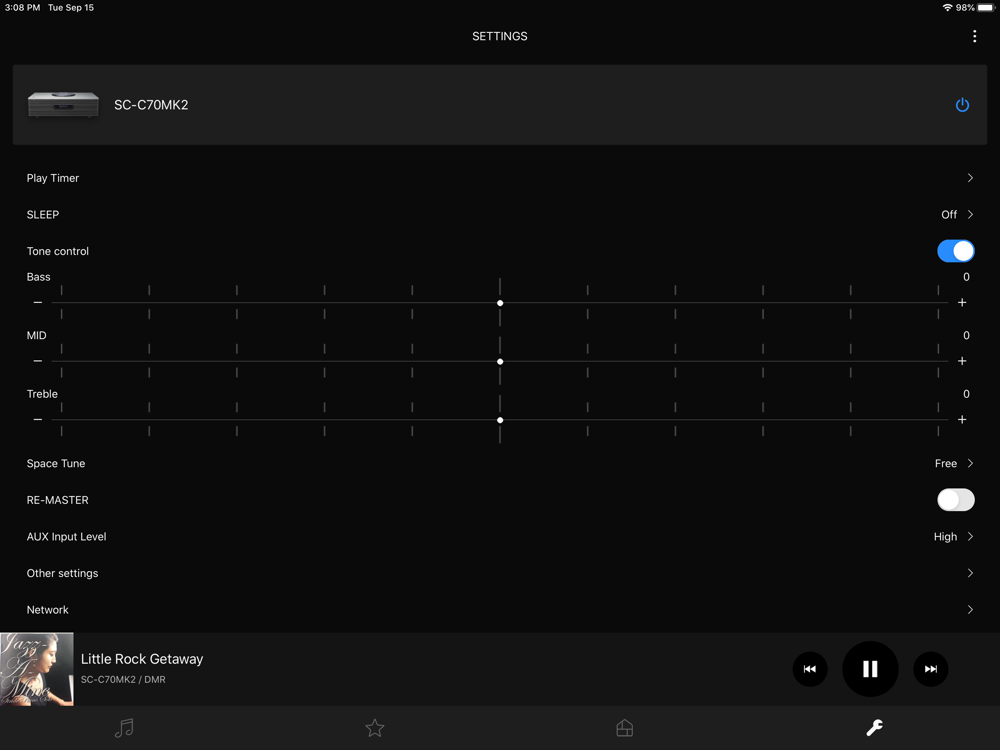Increase Treble with the plus button
Viewport: 1000px width, 750px height.
[x=962, y=420]
